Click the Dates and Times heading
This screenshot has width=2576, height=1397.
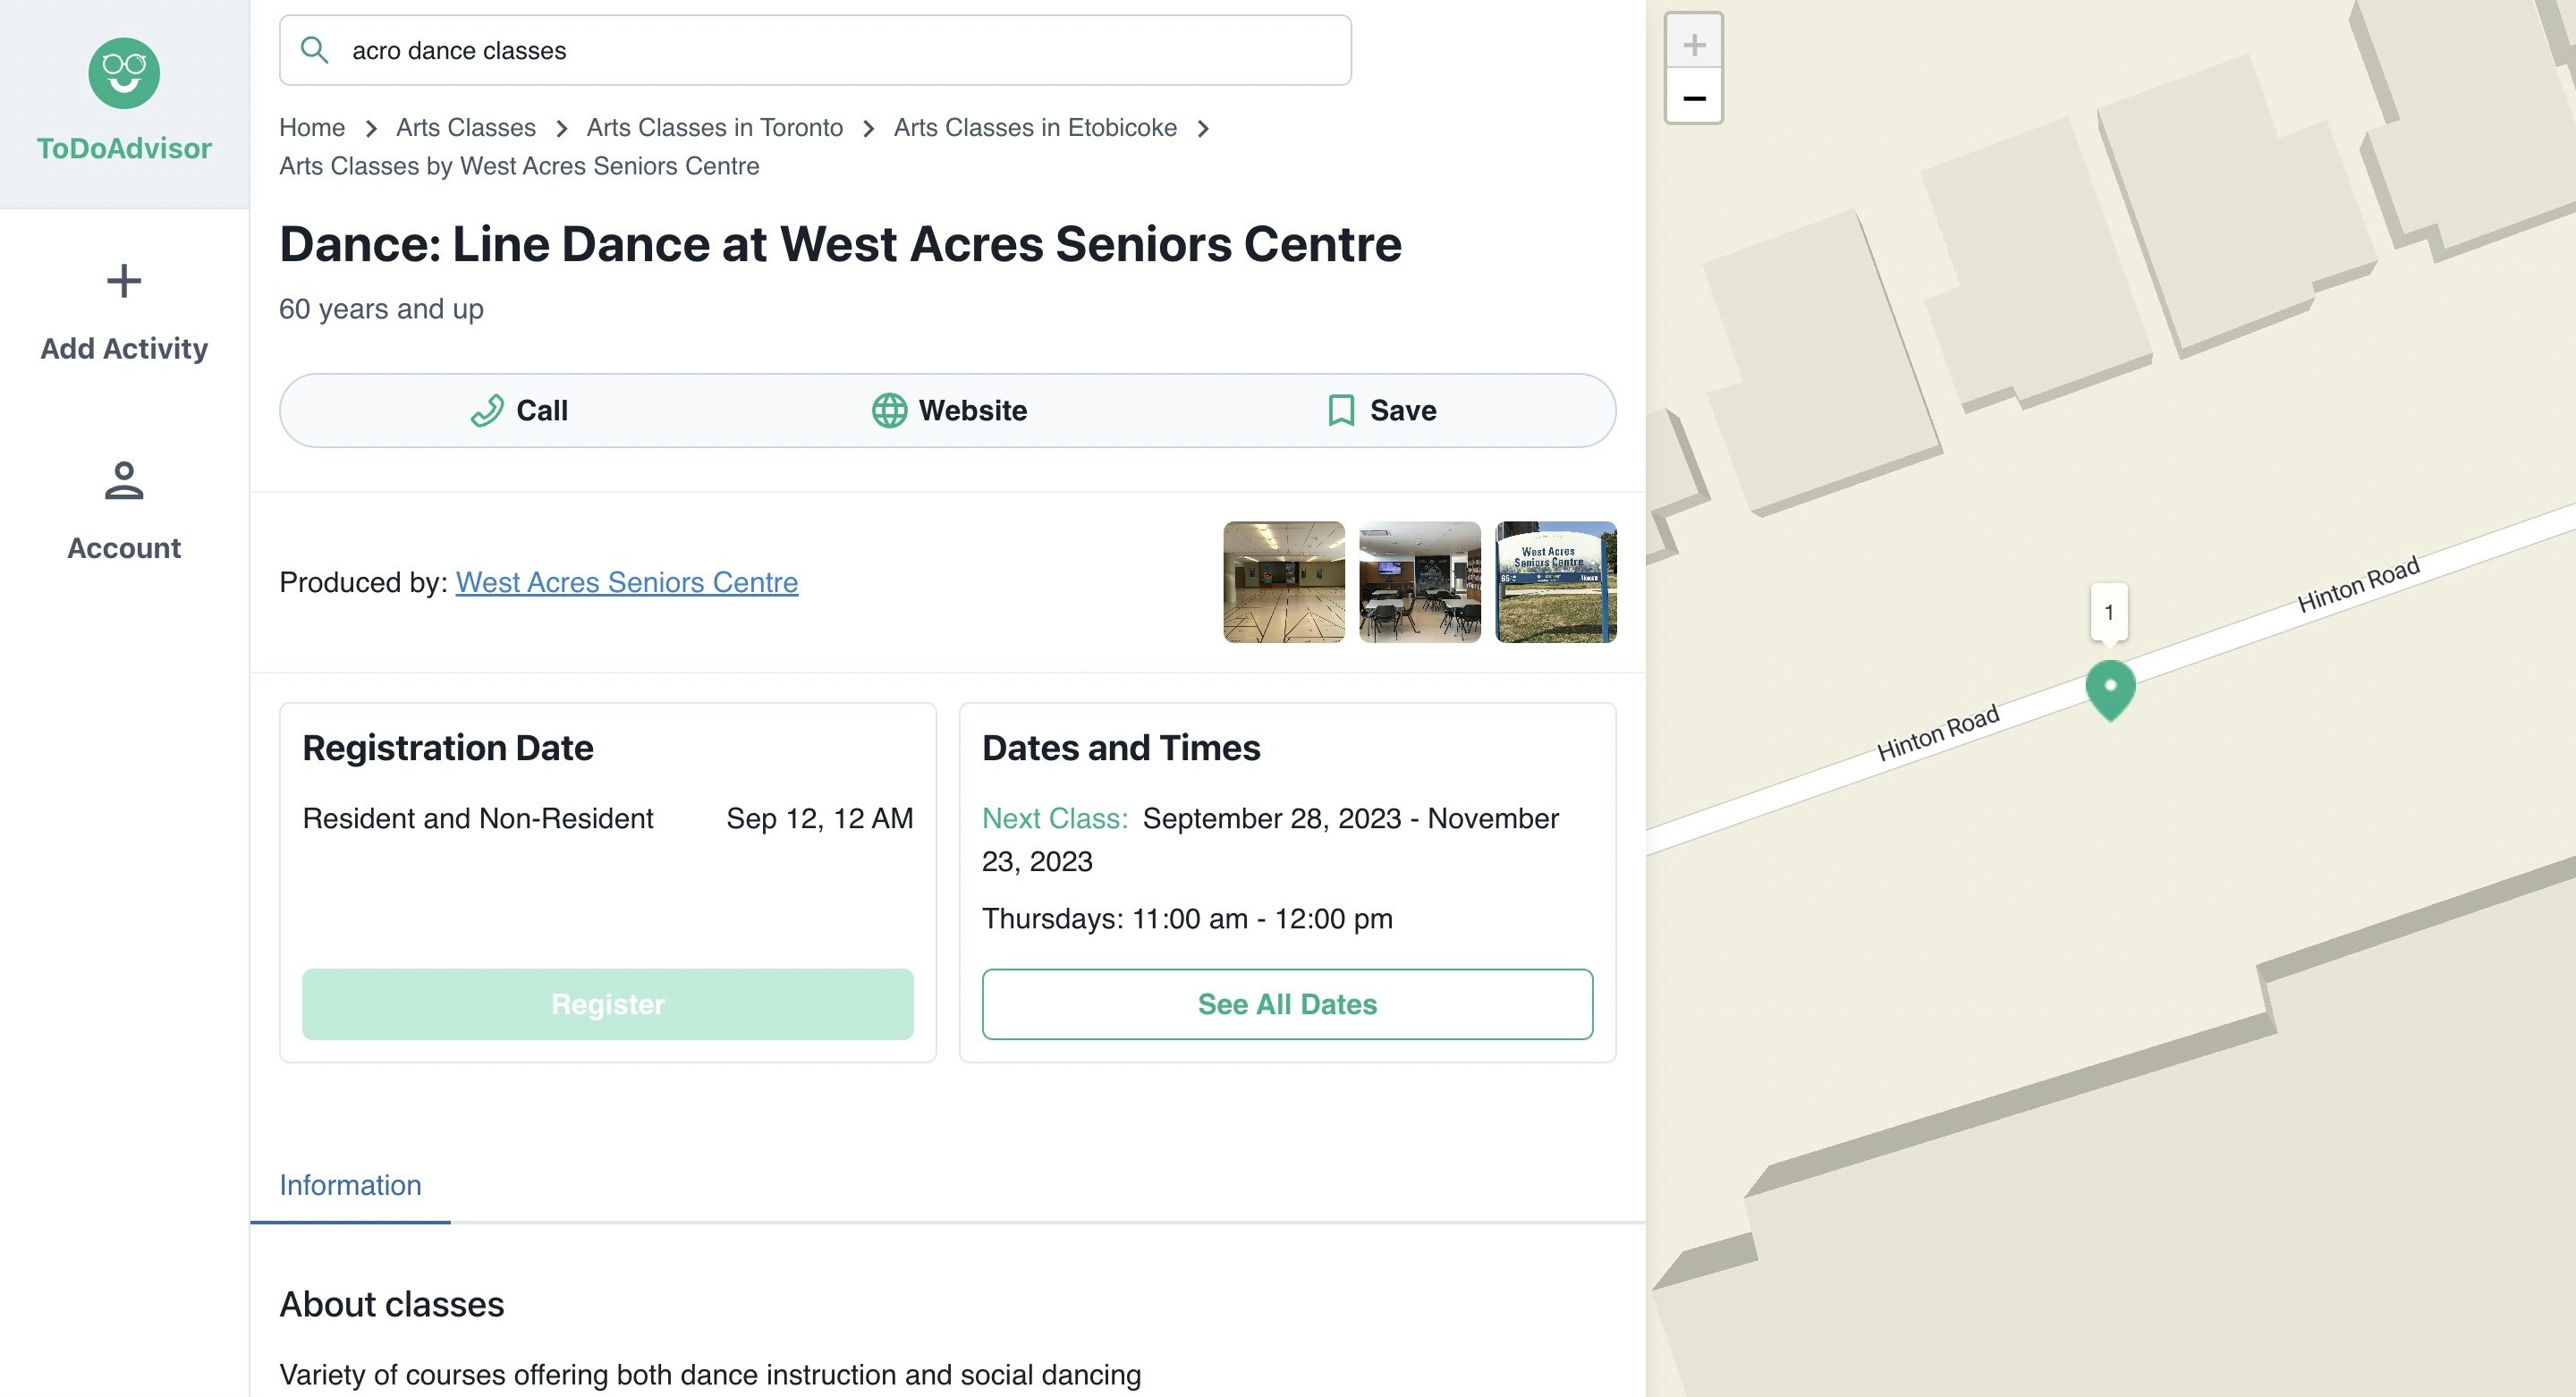[1121, 748]
